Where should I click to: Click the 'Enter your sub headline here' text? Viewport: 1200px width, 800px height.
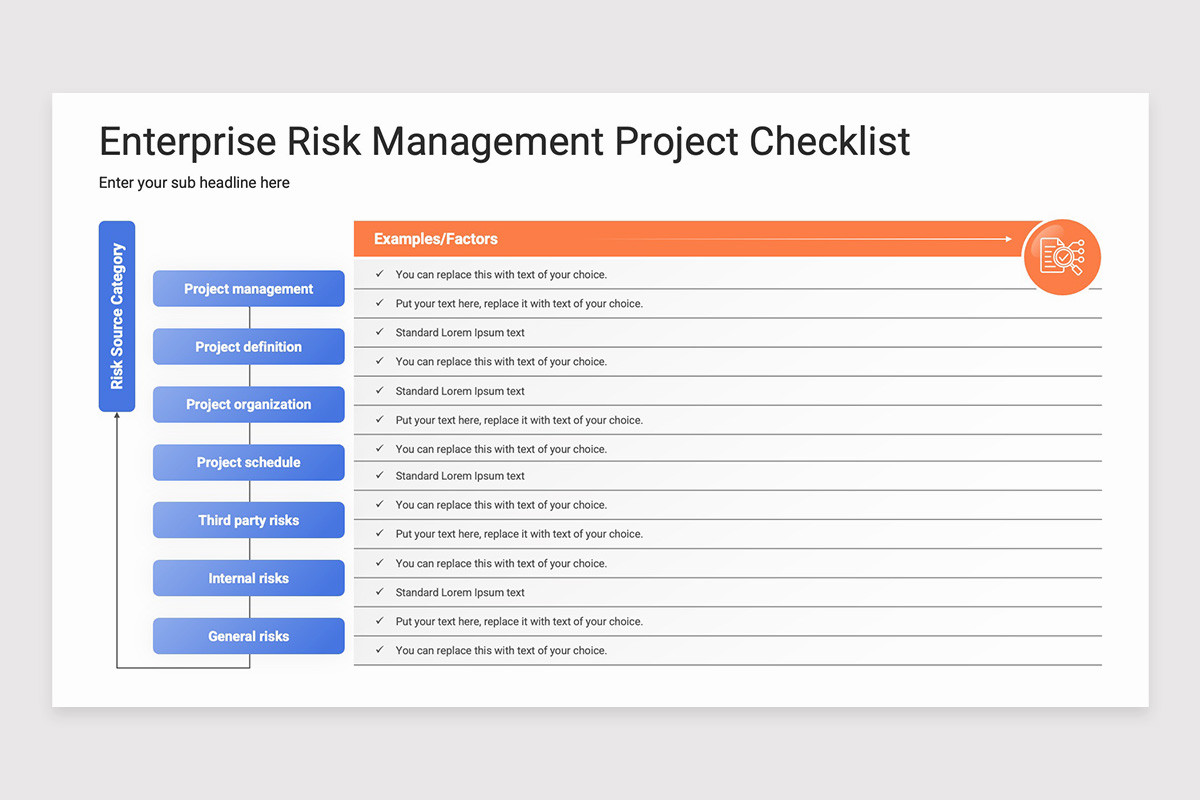[194, 183]
